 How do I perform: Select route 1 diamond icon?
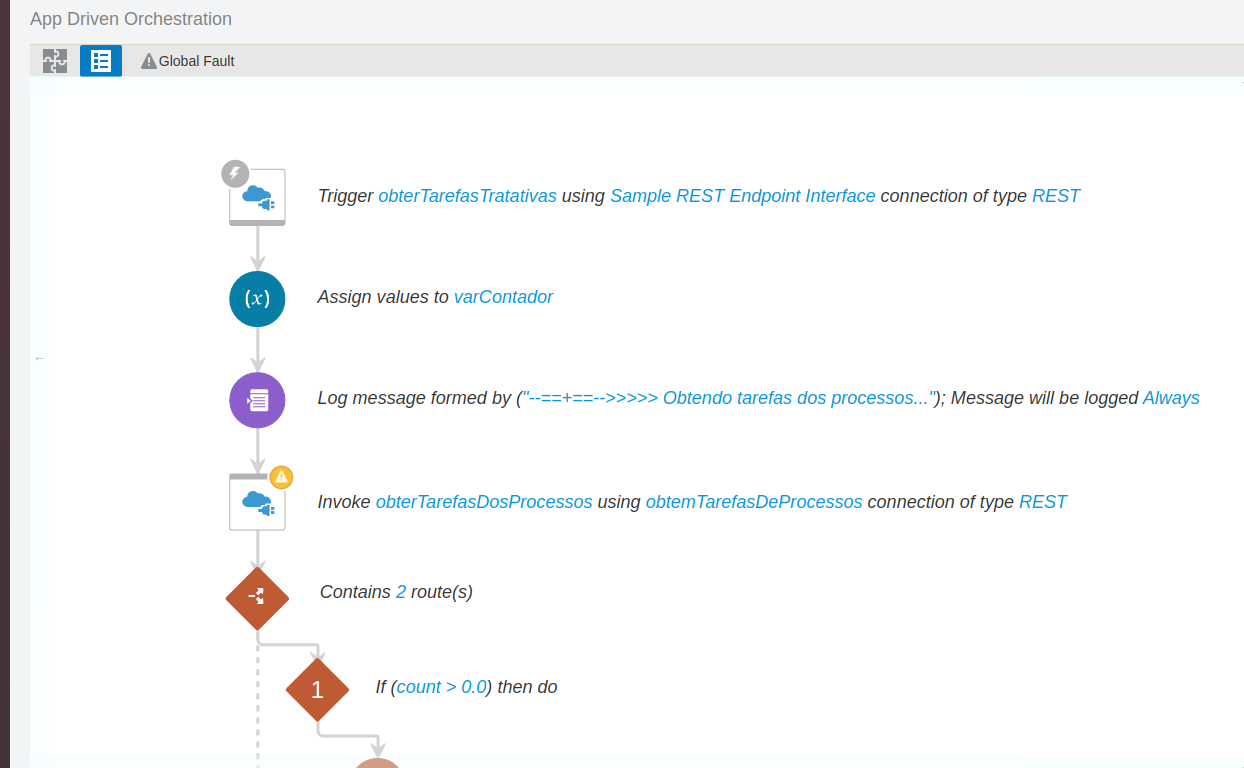tap(318, 690)
